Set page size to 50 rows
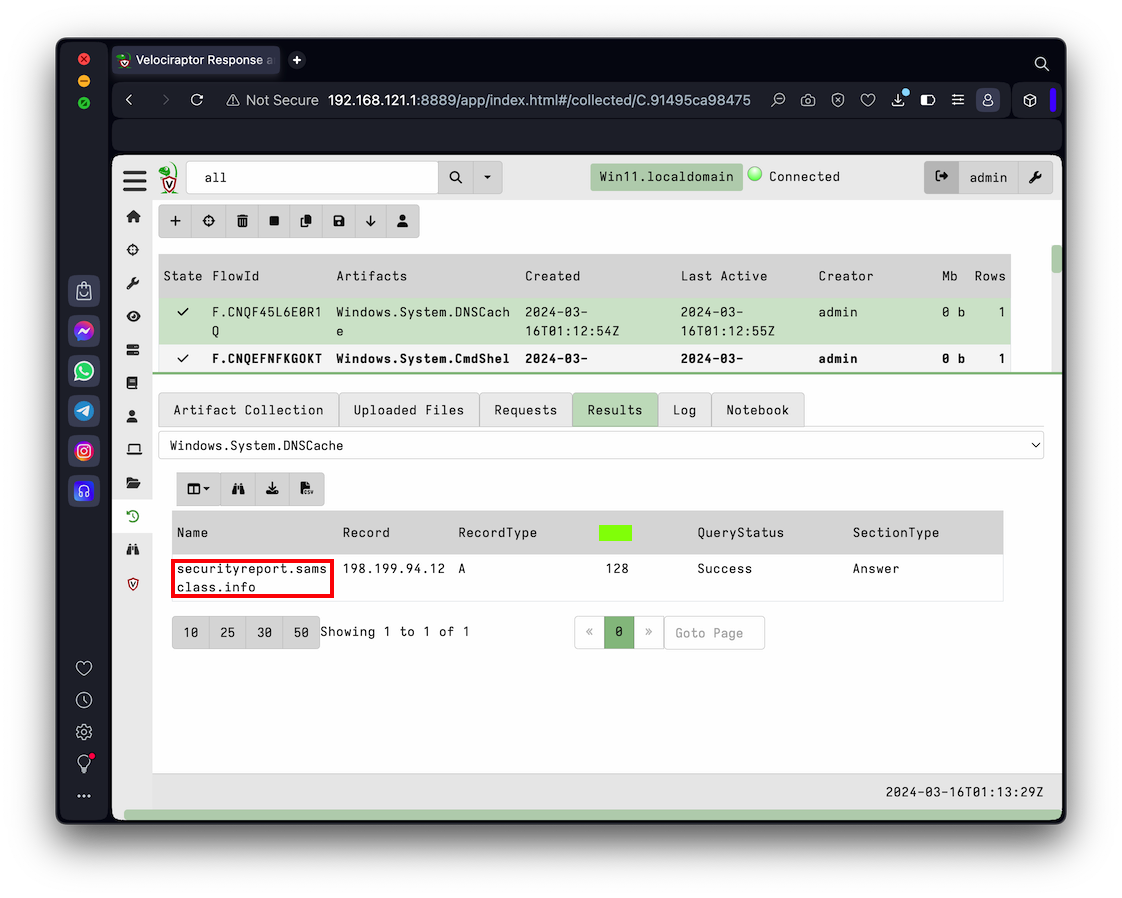 click(301, 633)
